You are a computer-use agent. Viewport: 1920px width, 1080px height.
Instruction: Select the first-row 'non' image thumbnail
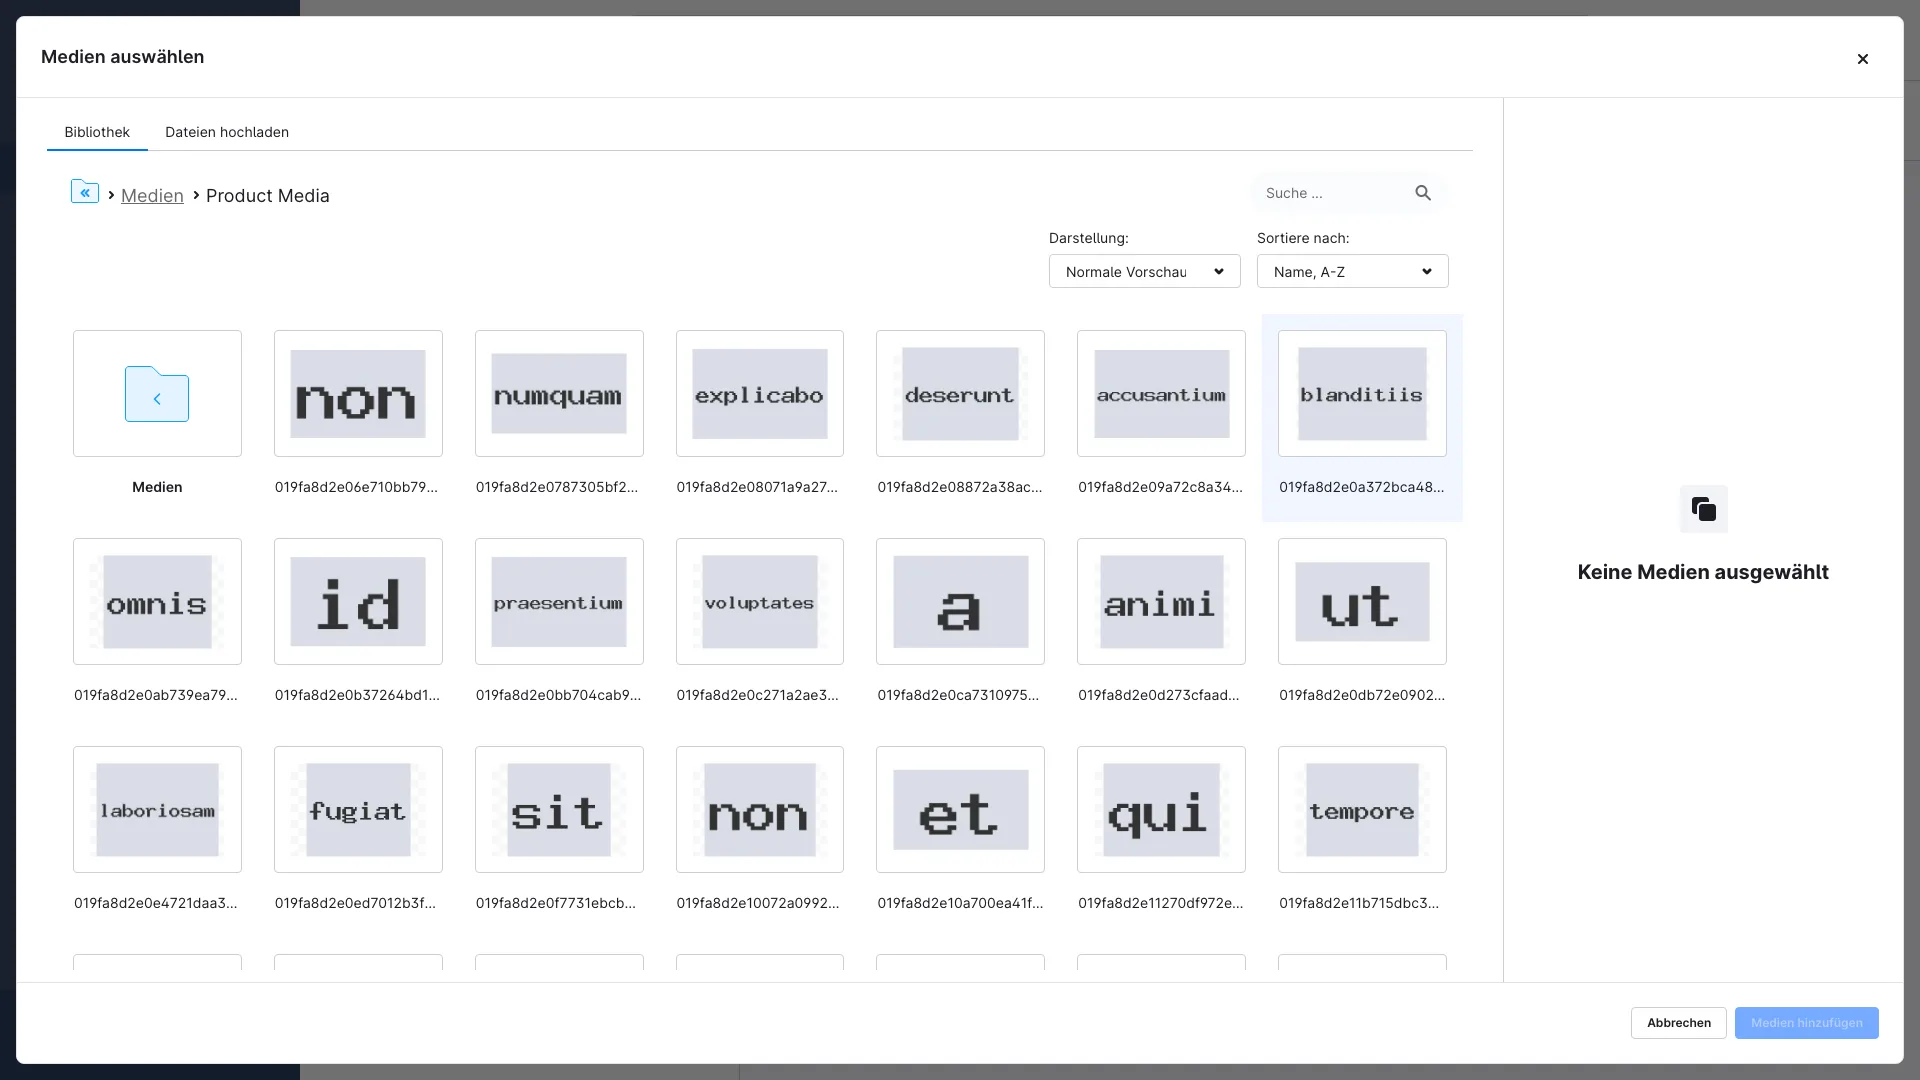pyautogui.click(x=358, y=394)
